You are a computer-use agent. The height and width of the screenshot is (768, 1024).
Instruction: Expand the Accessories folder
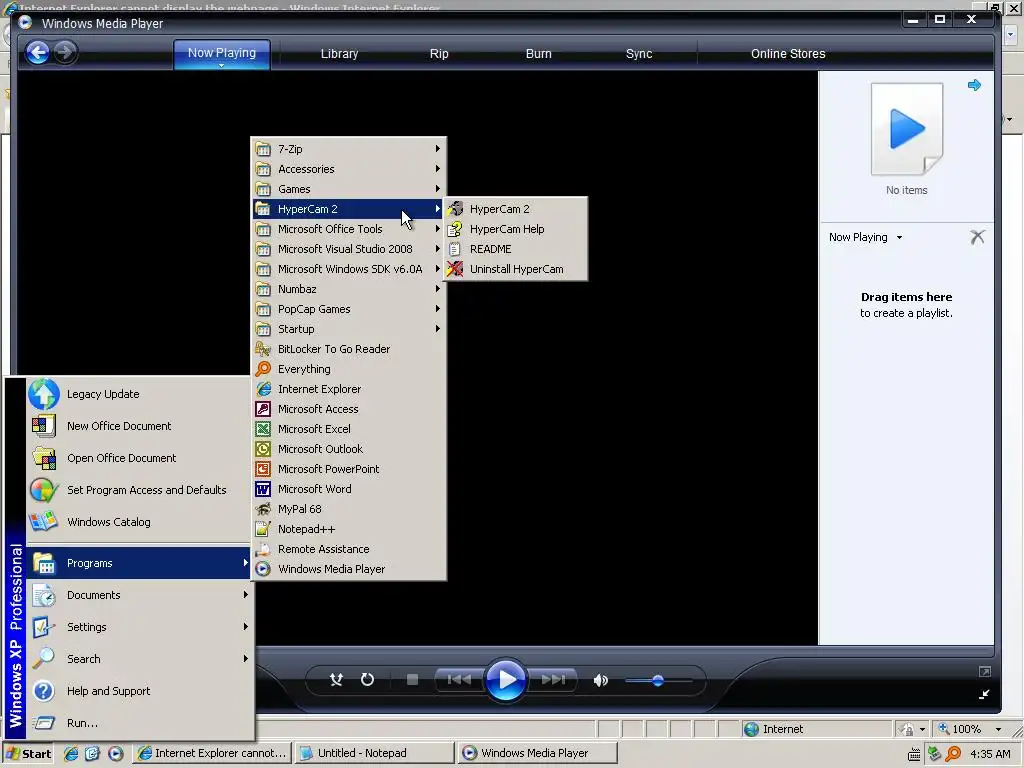(349, 169)
